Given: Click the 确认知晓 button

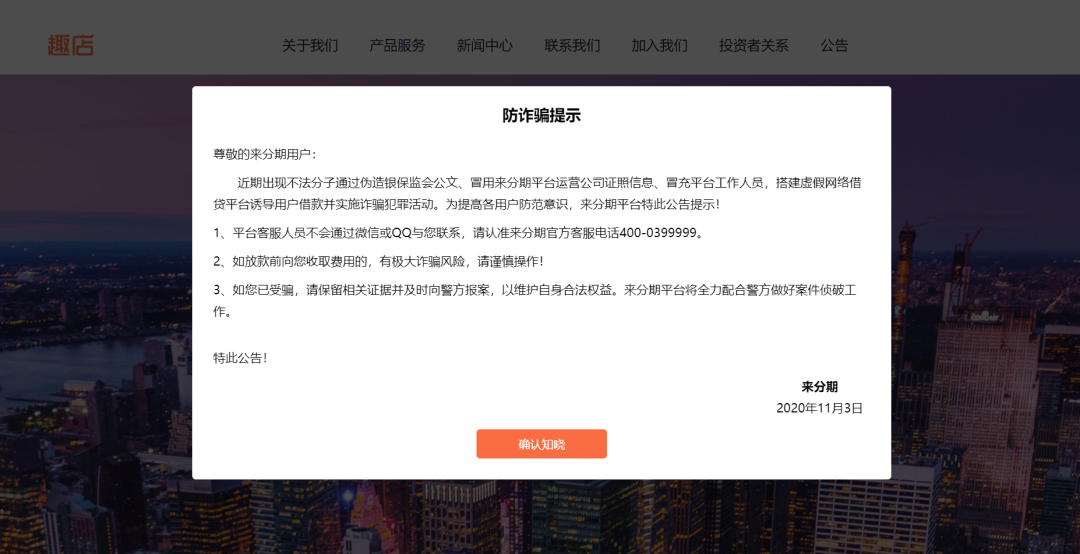Looking at the screenshot, I should pos(541,444).
